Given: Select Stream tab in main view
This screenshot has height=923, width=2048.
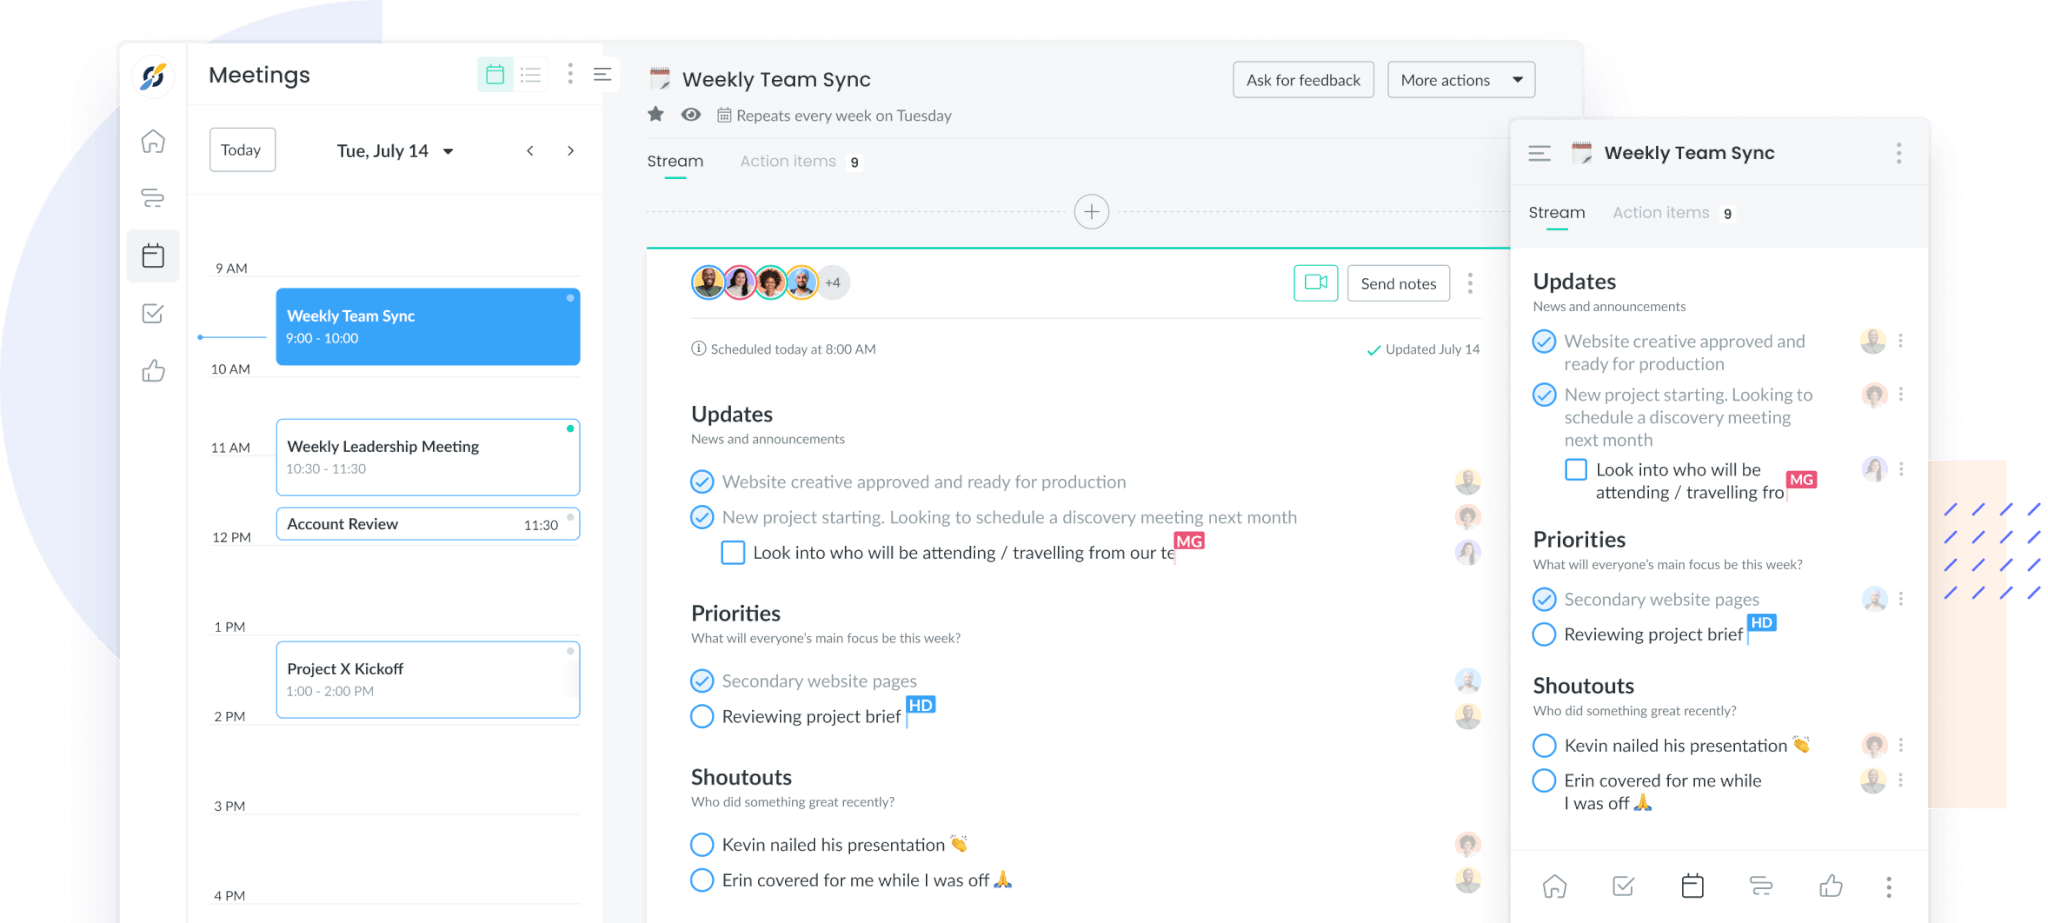Looking at the screenshot, I should (675, 162).
